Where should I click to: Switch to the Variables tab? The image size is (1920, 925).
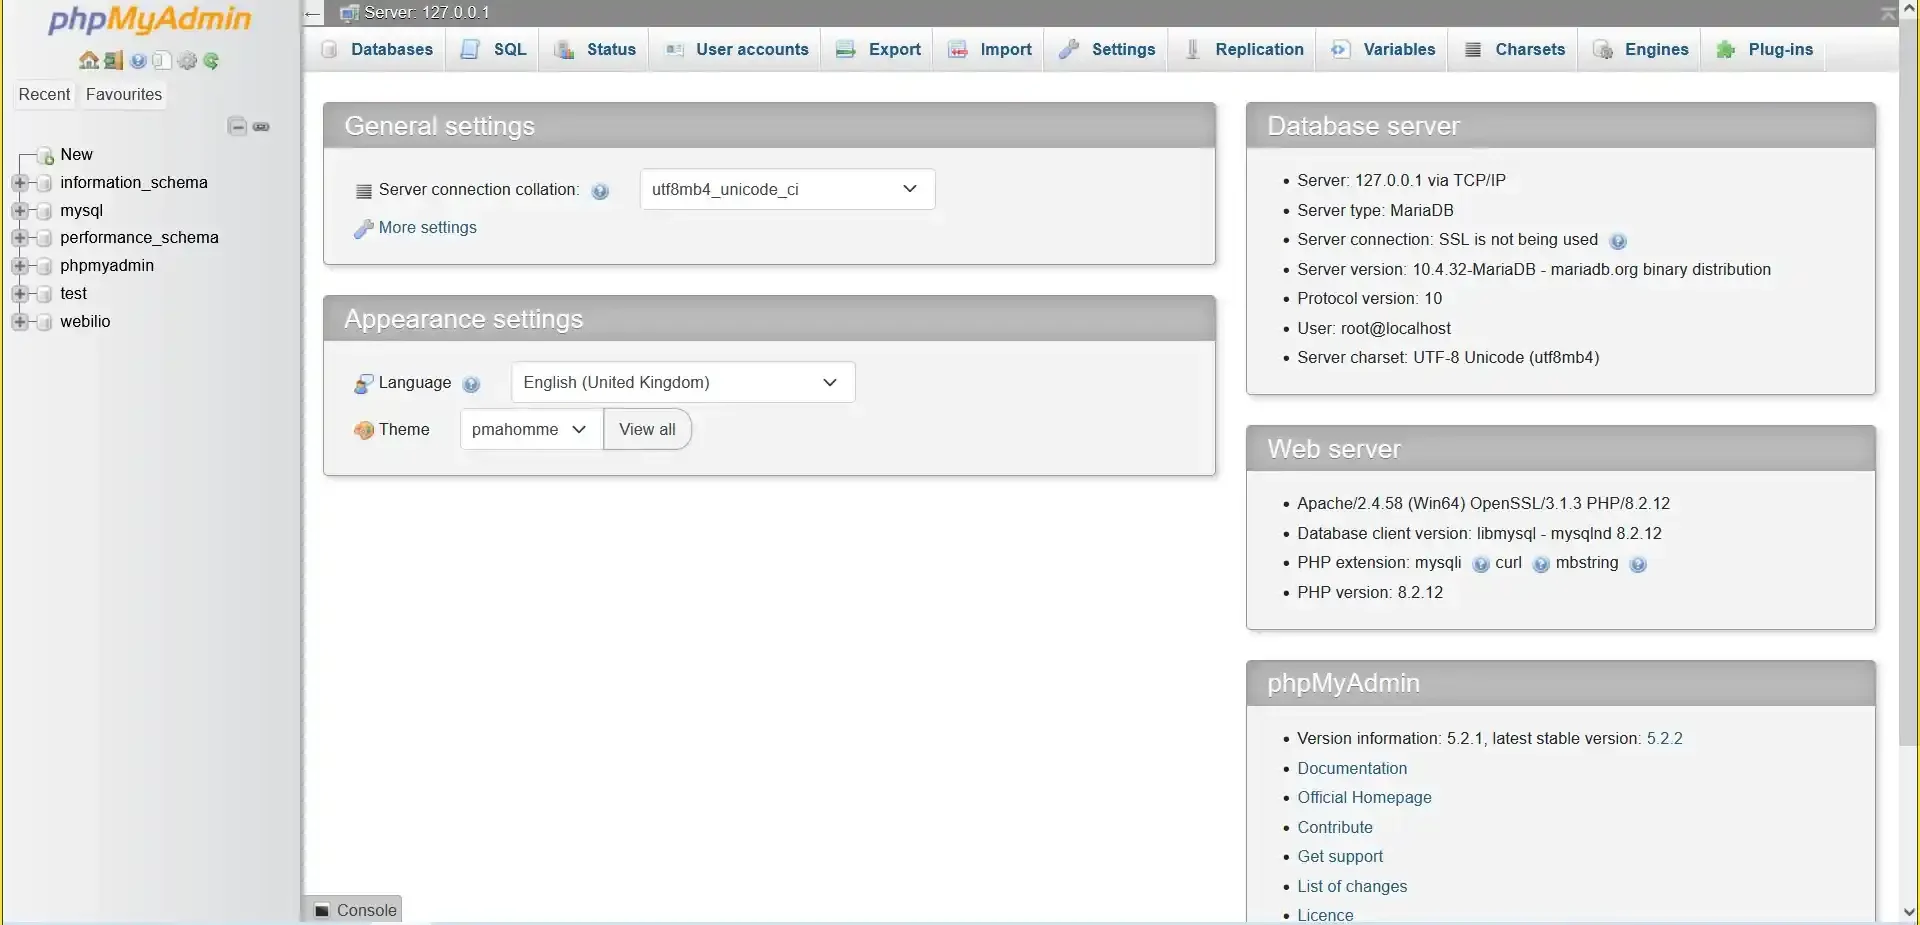[x=1384, y=50]
